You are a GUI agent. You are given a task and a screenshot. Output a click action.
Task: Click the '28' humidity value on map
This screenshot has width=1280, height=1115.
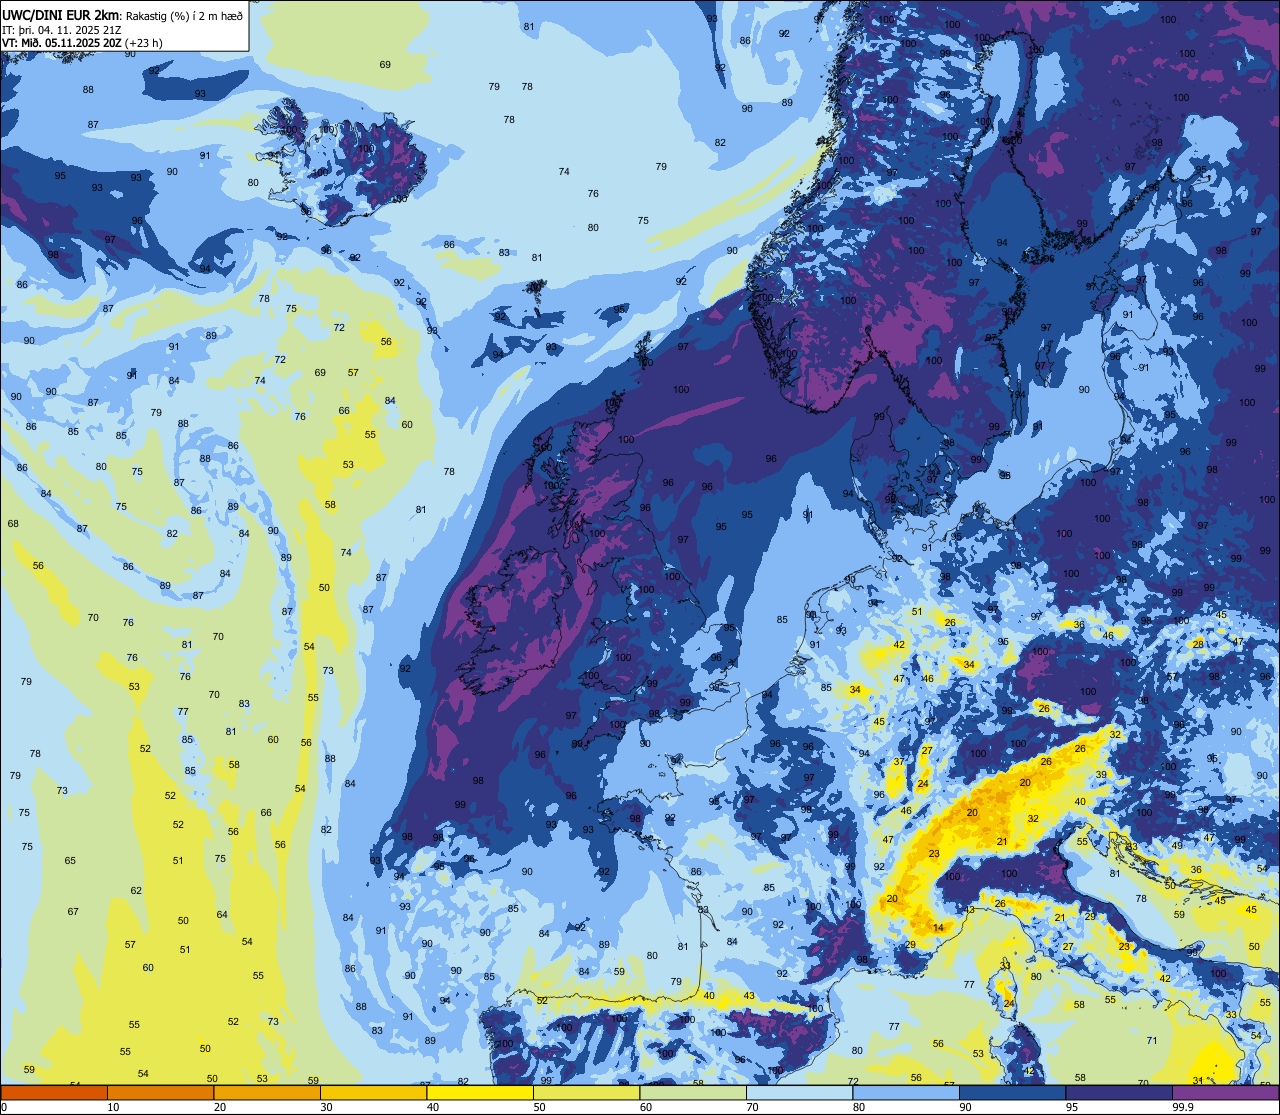1198,644
